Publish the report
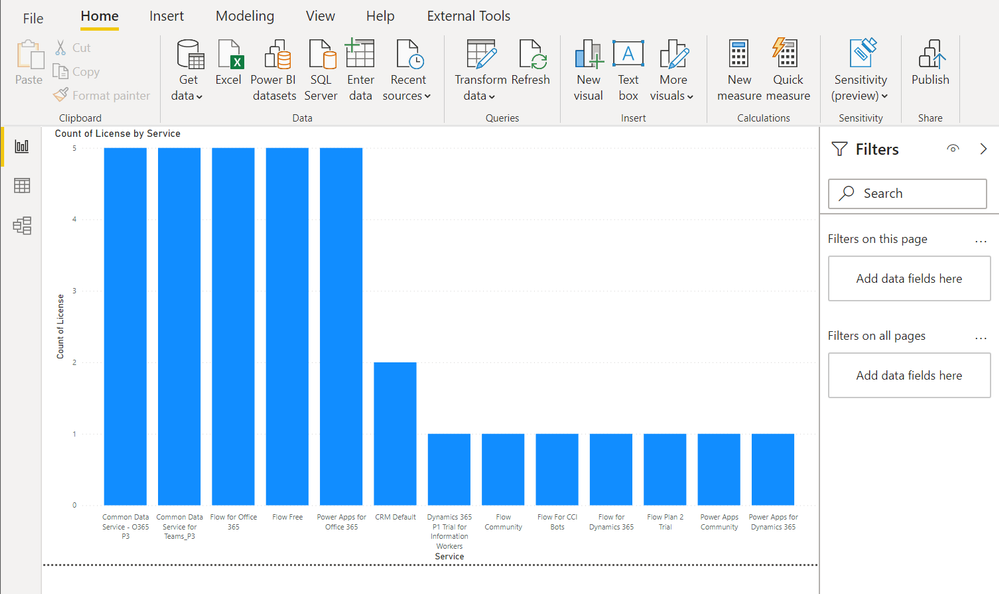 [x=930, y=62]
